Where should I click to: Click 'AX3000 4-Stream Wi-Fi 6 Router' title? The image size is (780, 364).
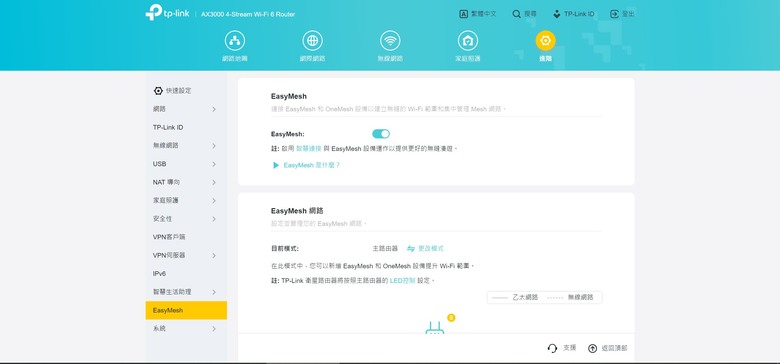[248, 14]
